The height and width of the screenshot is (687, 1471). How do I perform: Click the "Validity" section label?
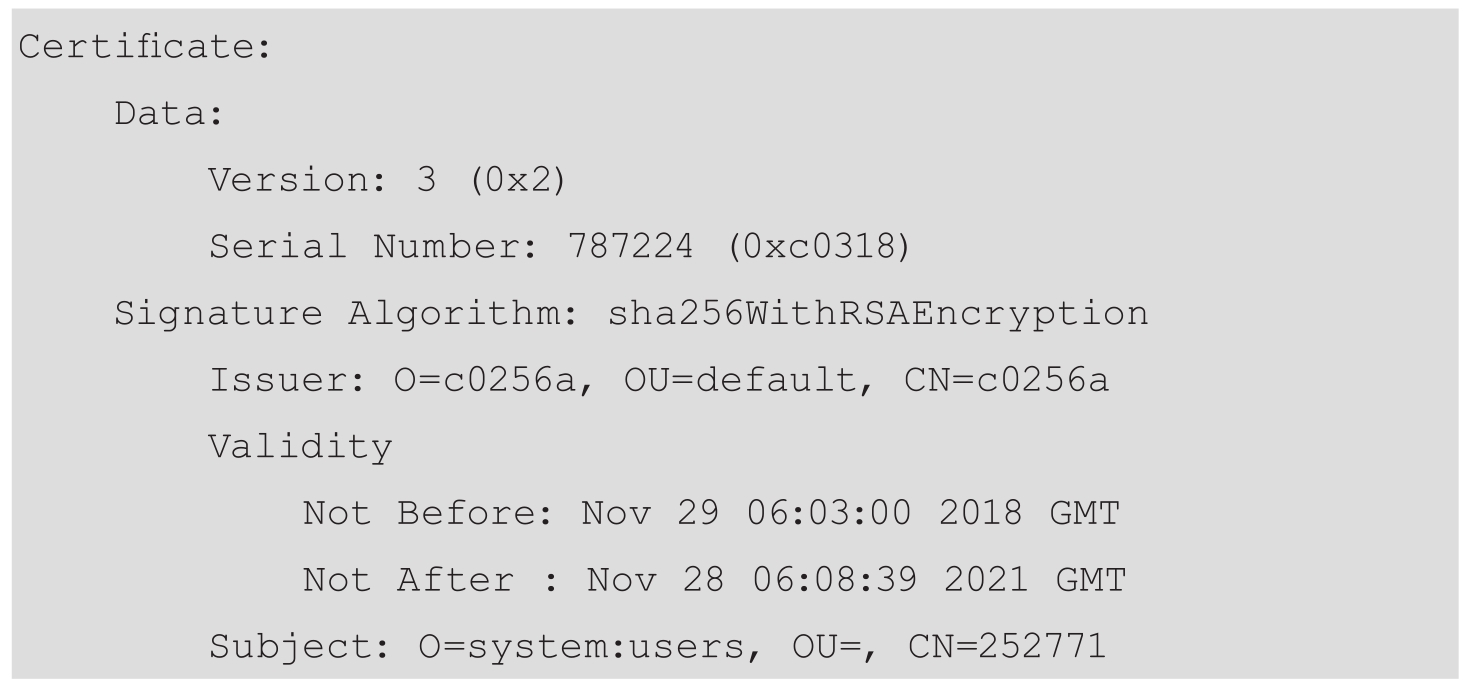[300, 447]
